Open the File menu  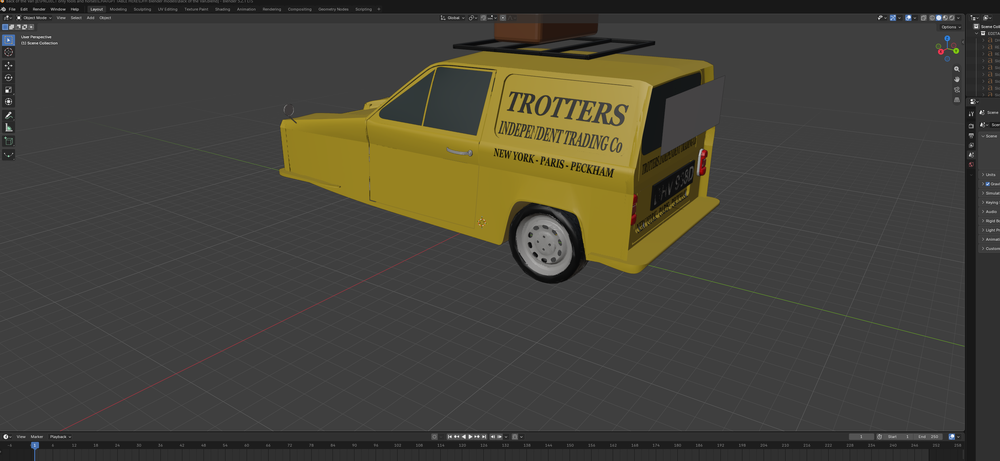(12, 10)
